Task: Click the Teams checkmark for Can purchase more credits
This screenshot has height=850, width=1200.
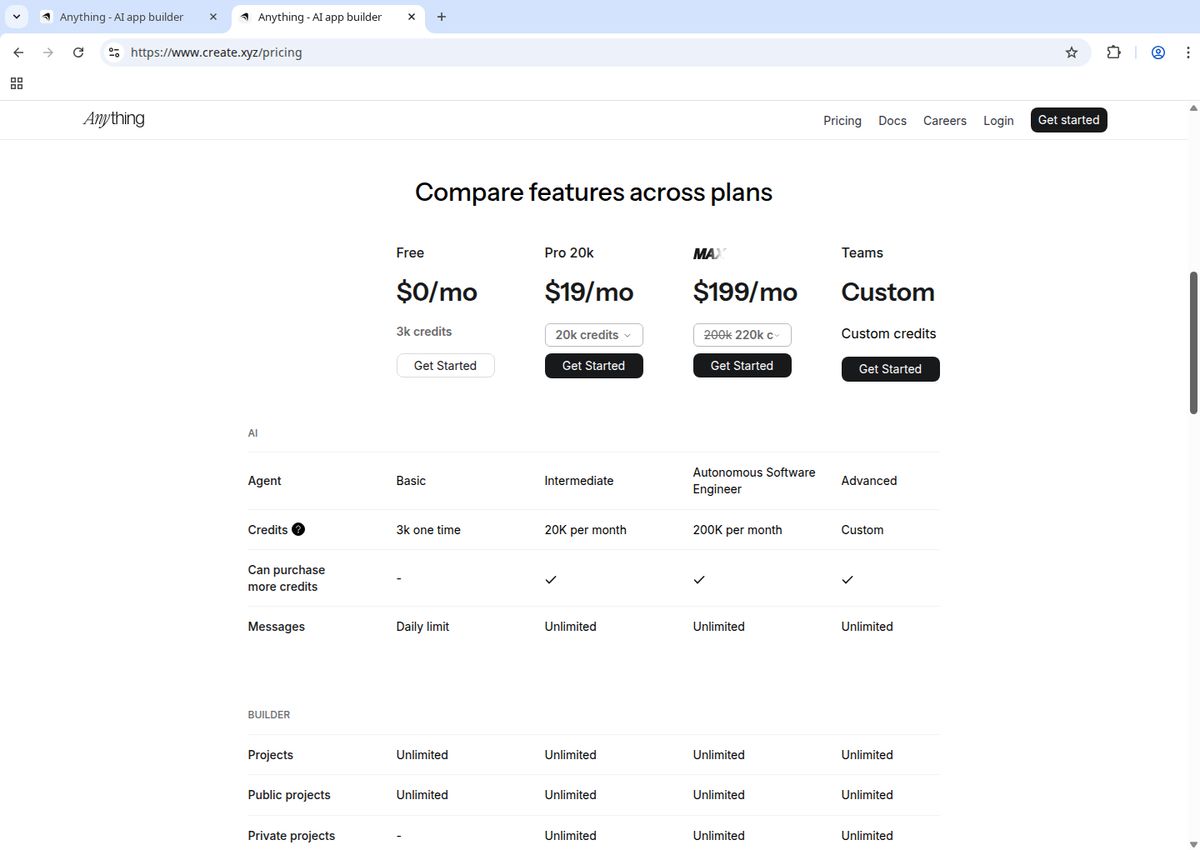Action: [x=847, y=578]
